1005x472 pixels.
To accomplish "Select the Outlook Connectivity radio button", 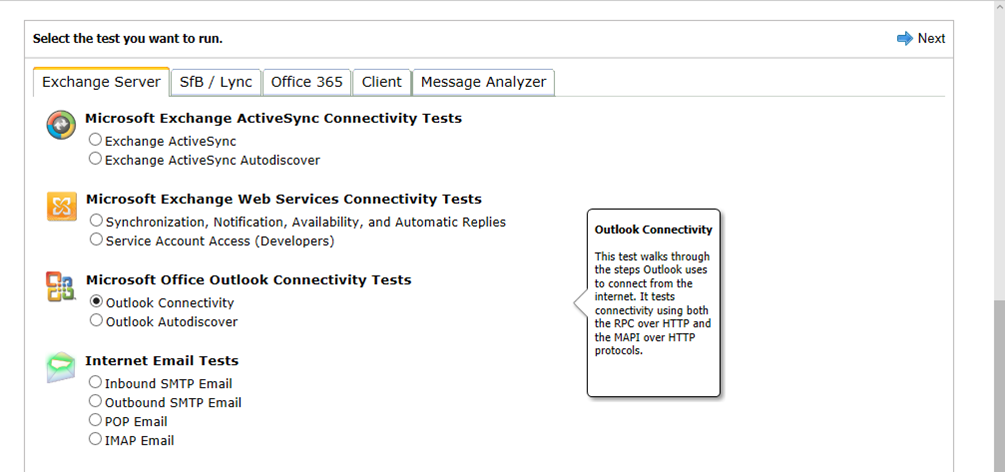I will point(96,301).
